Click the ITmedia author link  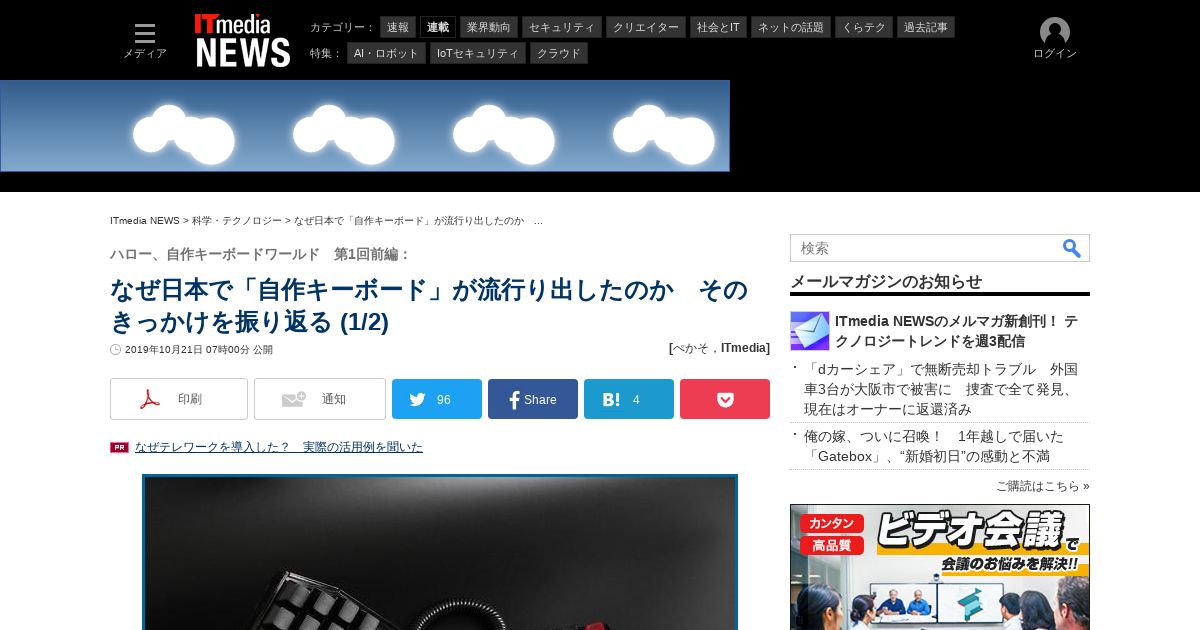point(744,348)
